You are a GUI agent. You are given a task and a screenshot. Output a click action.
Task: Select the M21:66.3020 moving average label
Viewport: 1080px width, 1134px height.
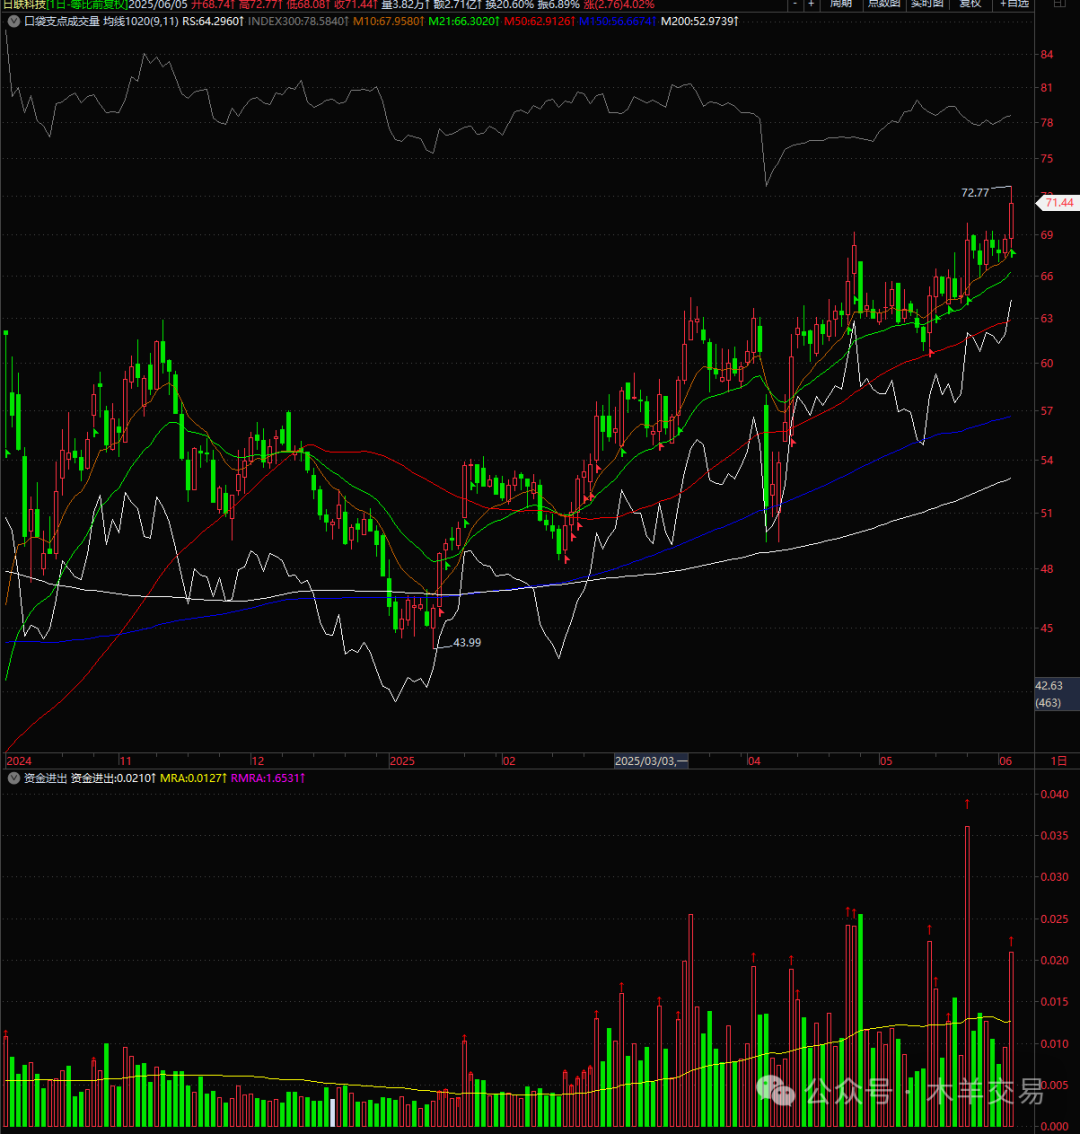tap(464, 22)
